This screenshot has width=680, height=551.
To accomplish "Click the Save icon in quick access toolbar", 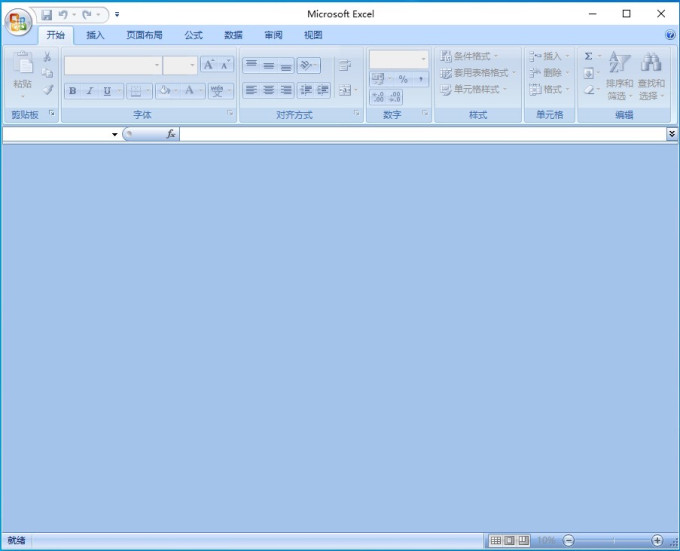I will pos(46,15).
